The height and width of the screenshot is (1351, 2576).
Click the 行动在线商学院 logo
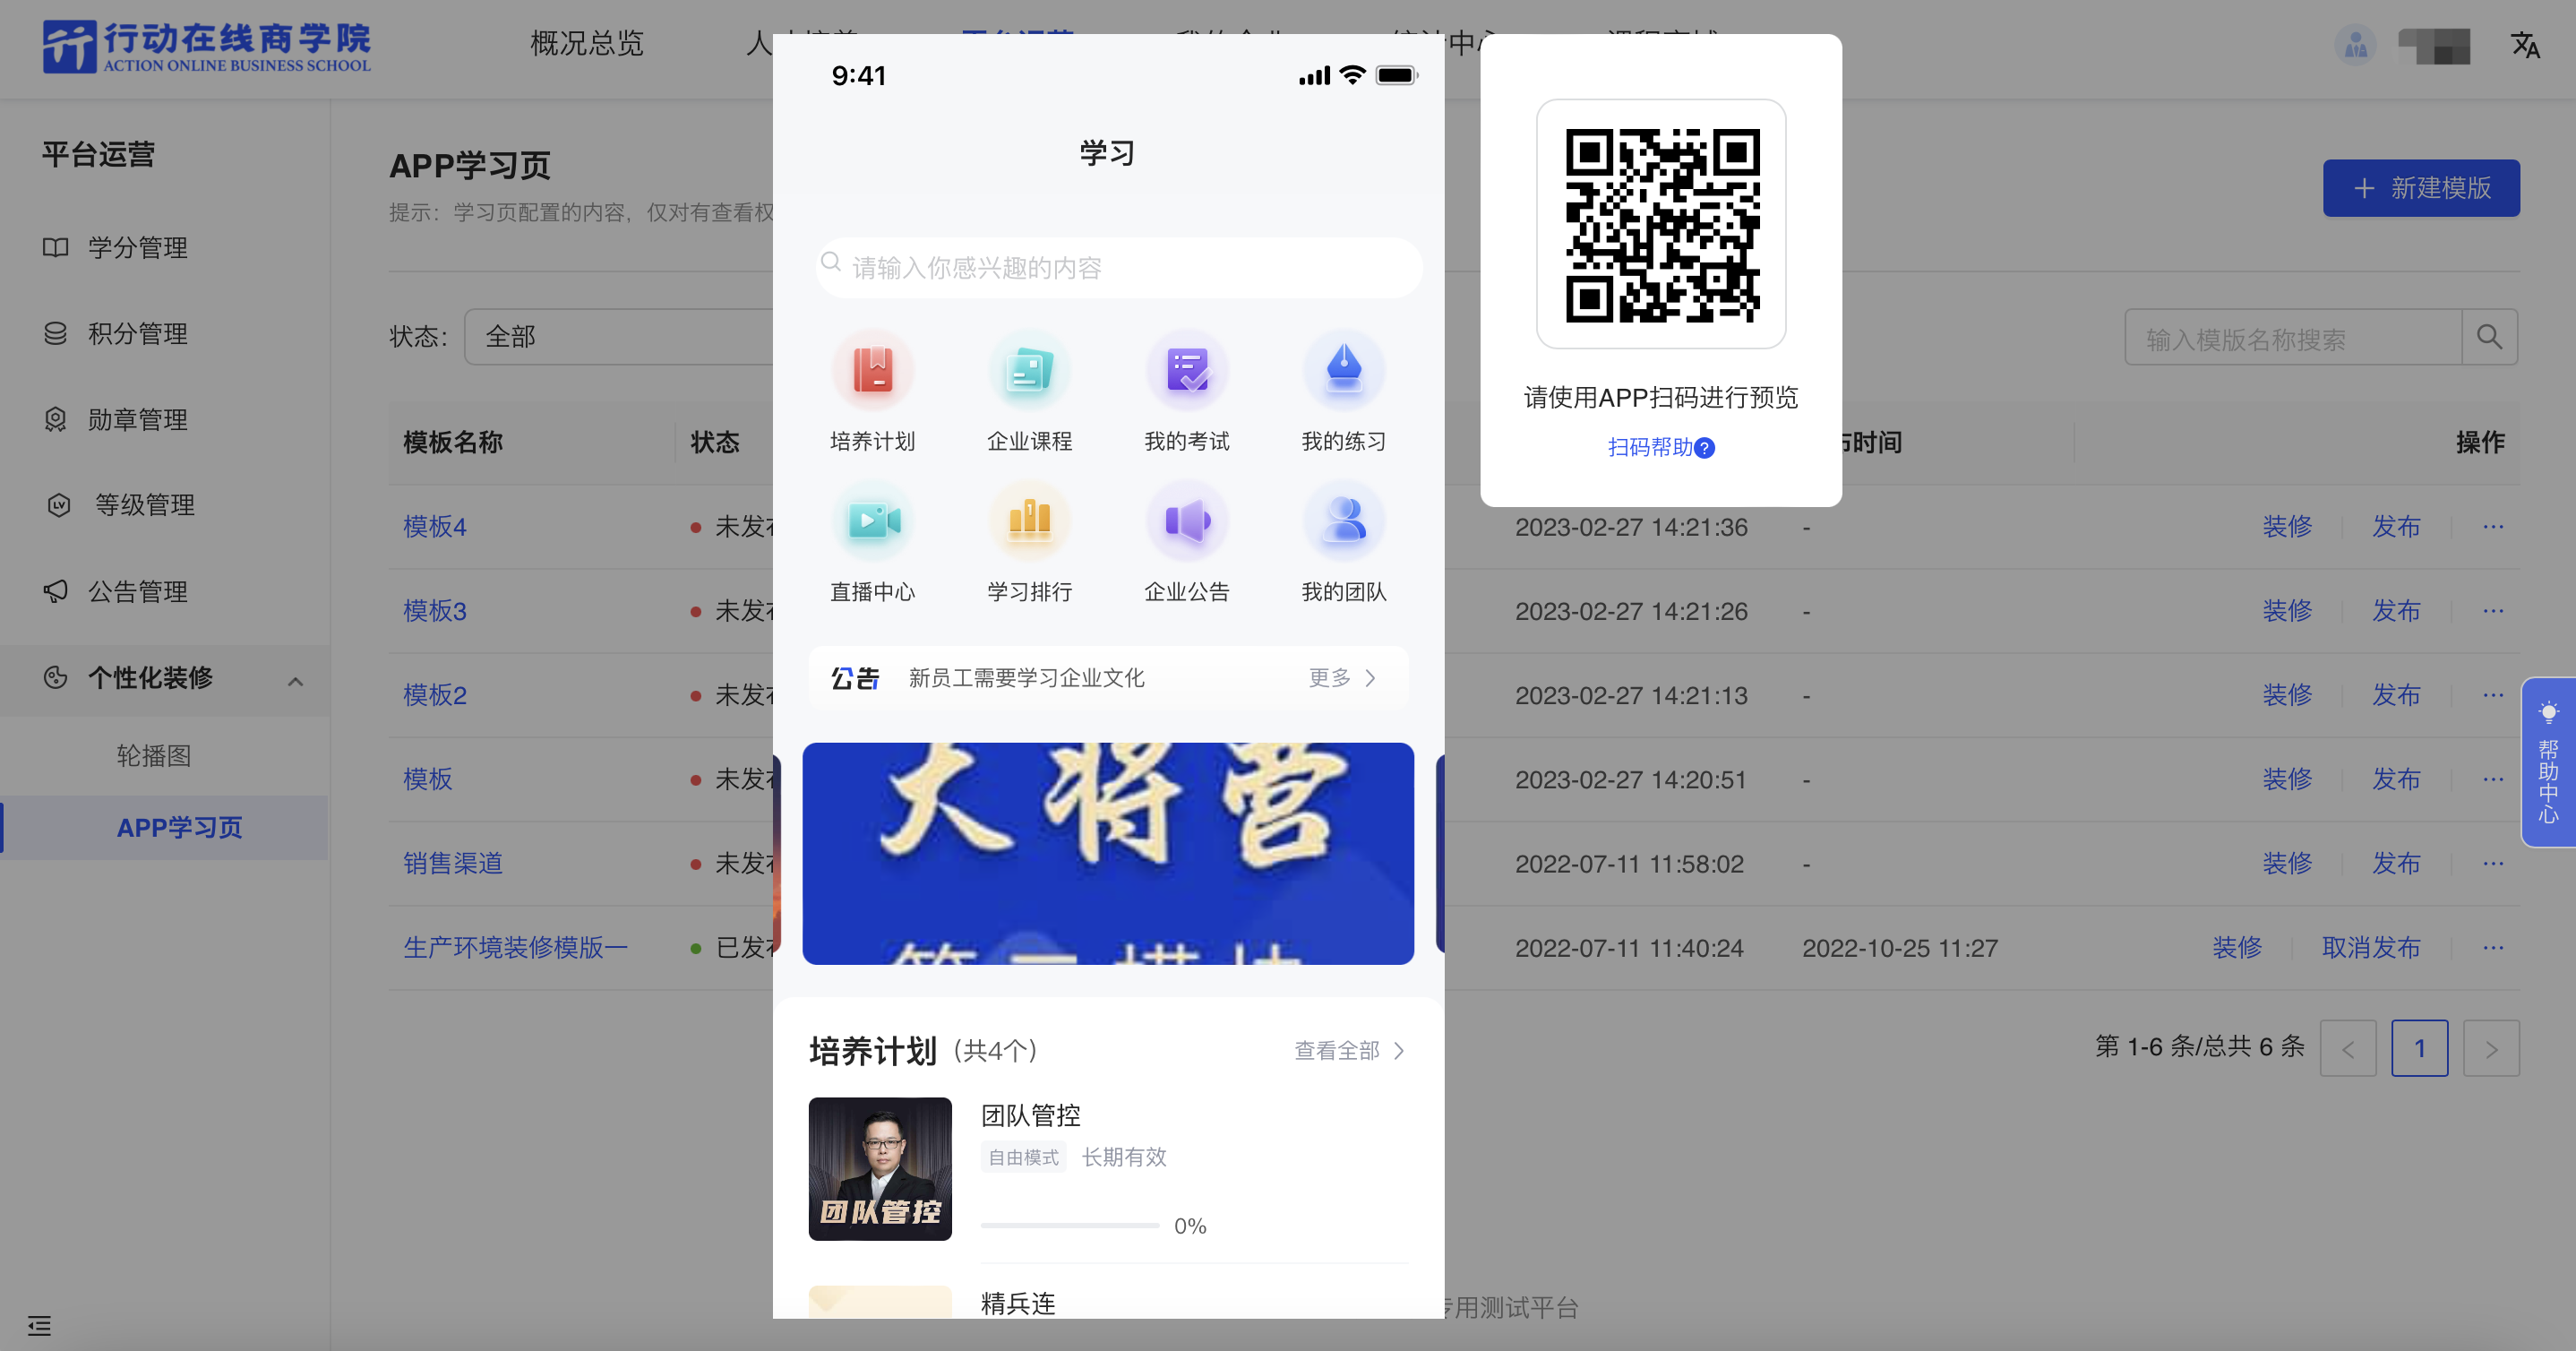207,47
